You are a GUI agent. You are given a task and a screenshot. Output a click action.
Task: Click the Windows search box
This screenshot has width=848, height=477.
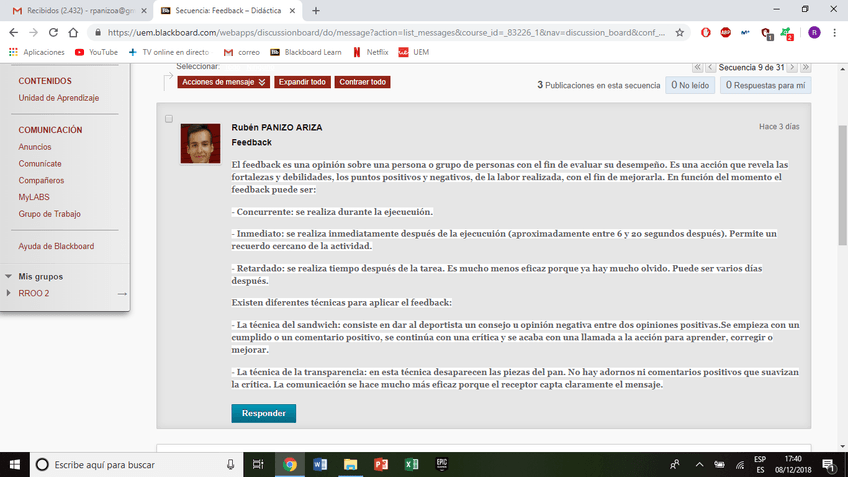136,465
